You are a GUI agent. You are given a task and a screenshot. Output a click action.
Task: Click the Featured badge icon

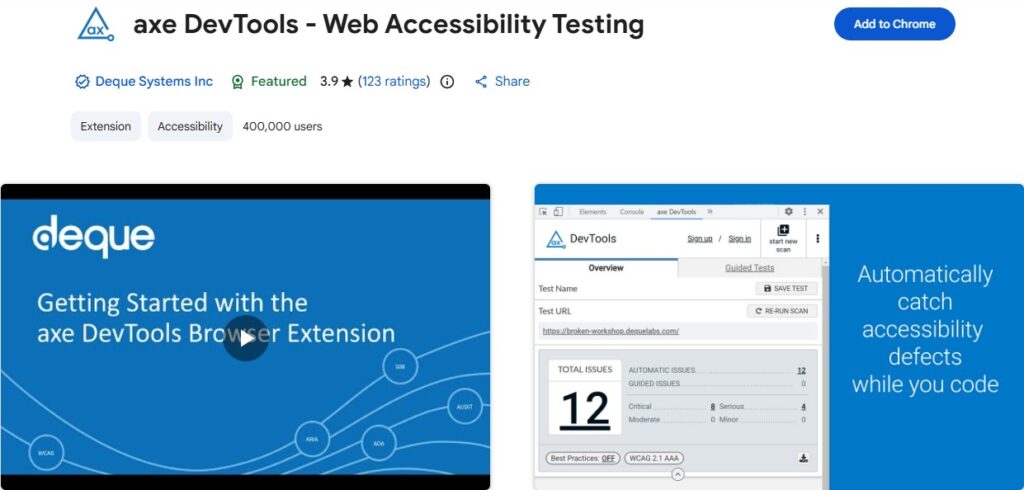pyautogui.click(x=237, y=82)
